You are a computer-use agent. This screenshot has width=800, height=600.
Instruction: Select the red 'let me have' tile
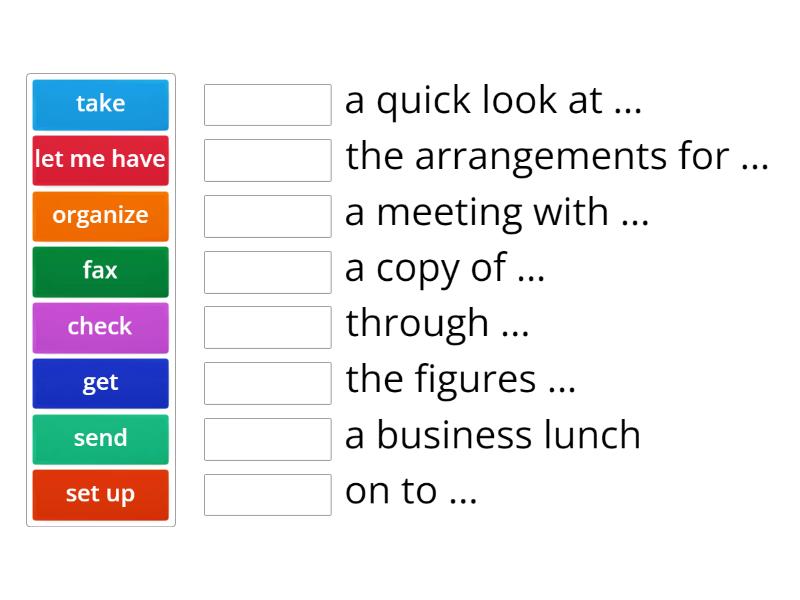100,159
